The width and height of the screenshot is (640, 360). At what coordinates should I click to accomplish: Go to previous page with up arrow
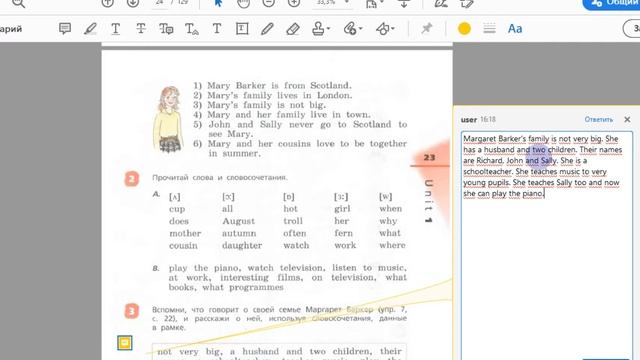click(x=107, y=3)
